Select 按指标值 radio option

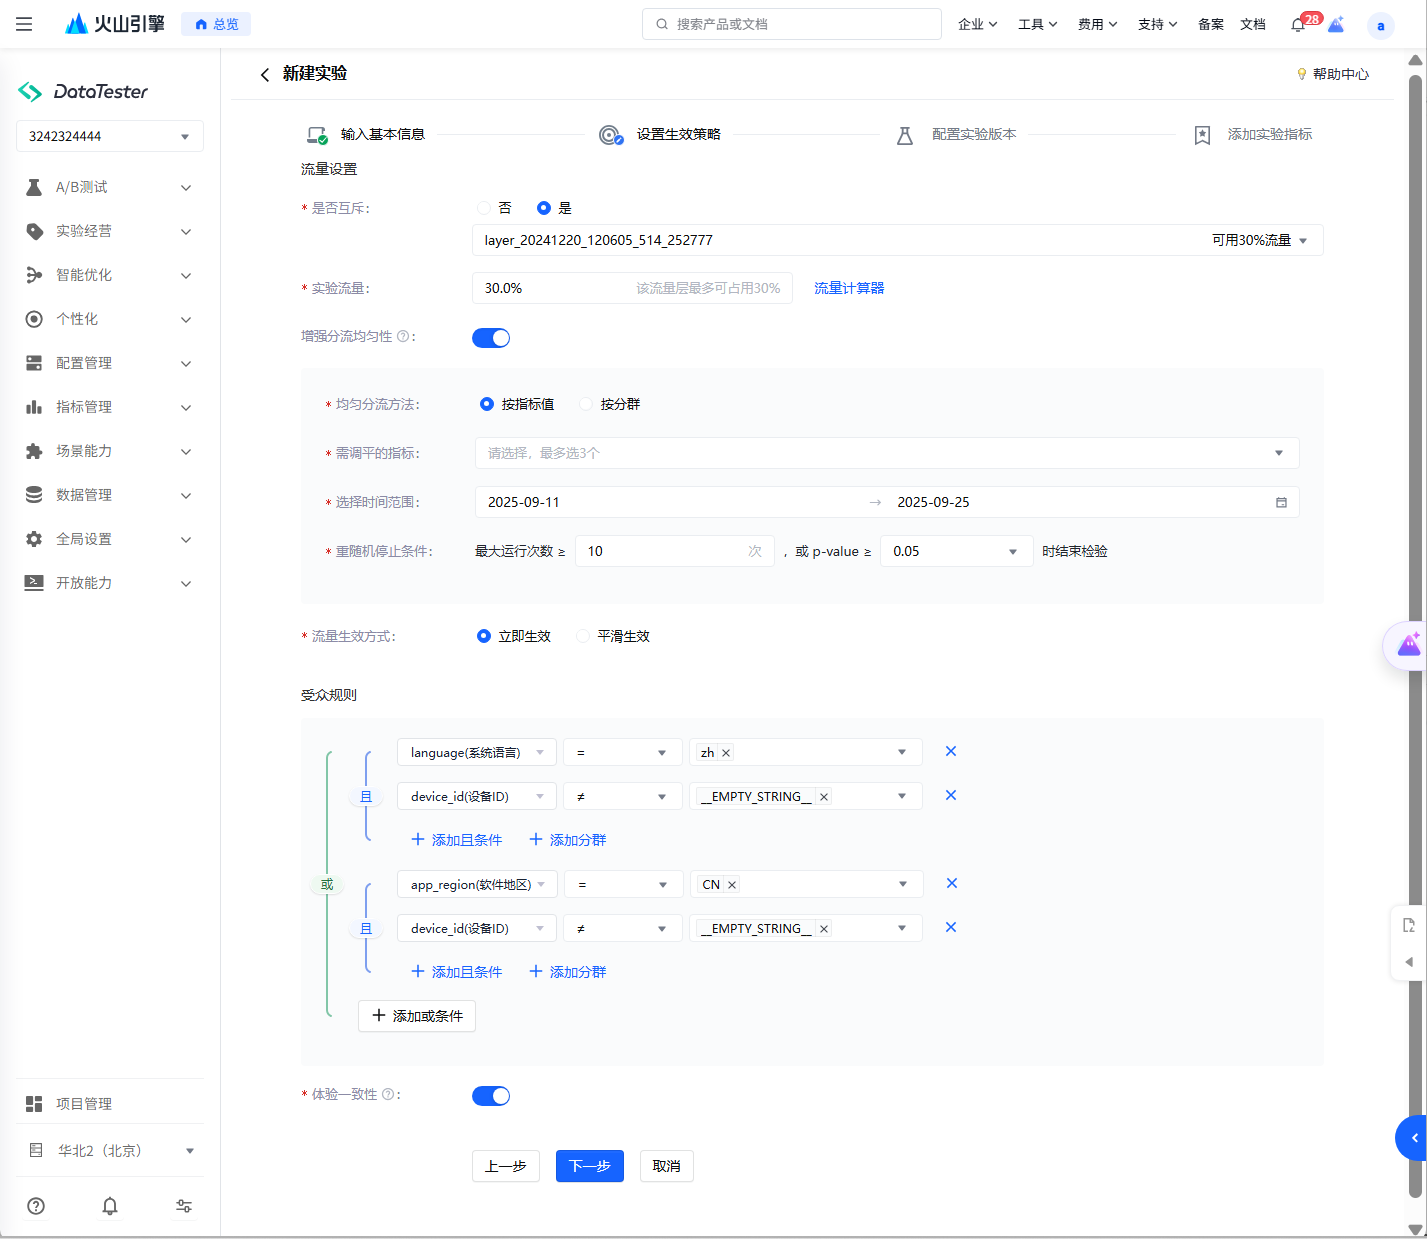pyautogui.click(x=487, y=404)
